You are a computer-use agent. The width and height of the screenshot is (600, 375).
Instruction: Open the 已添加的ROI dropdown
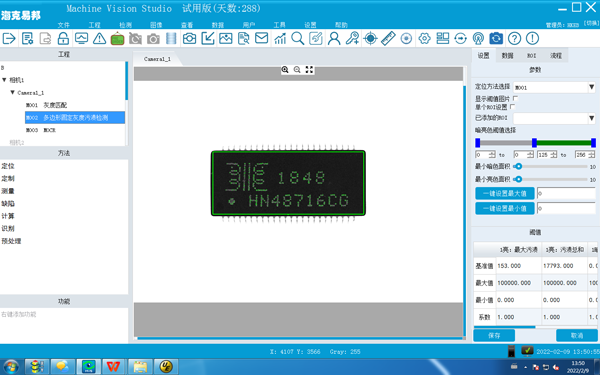click(554, 118)
